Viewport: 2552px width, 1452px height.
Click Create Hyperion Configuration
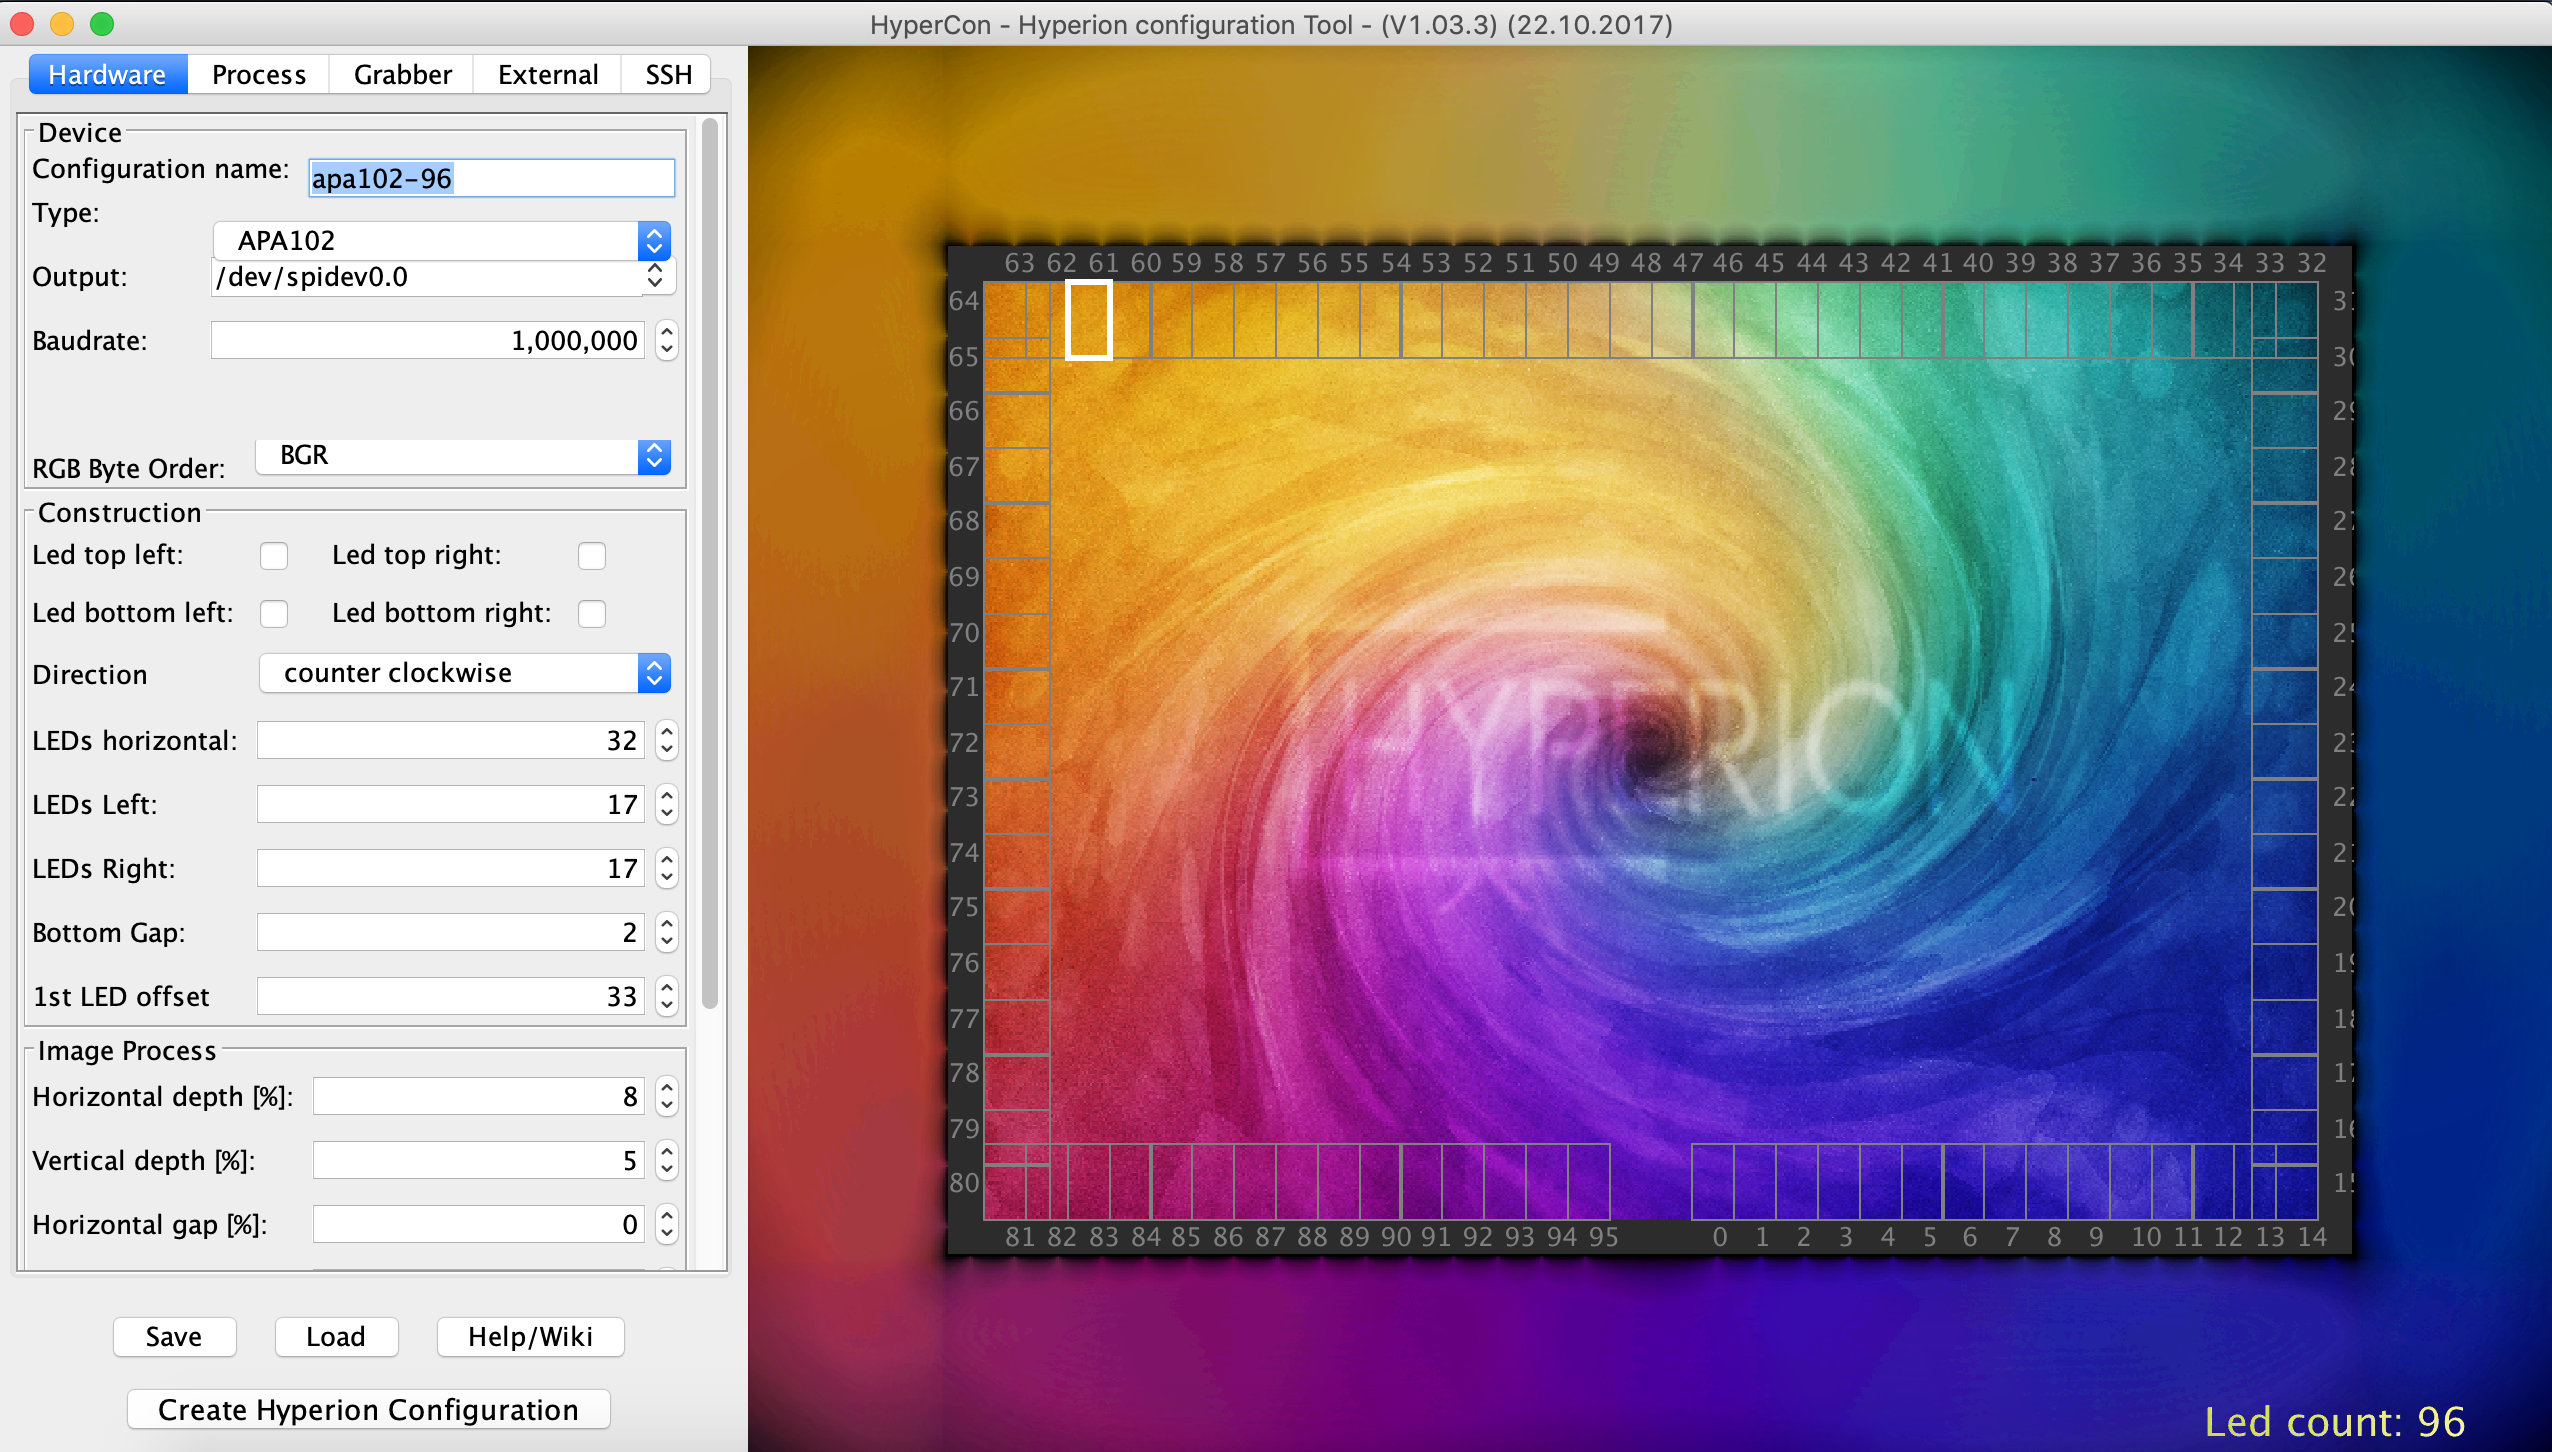(x=368, y=1410)
